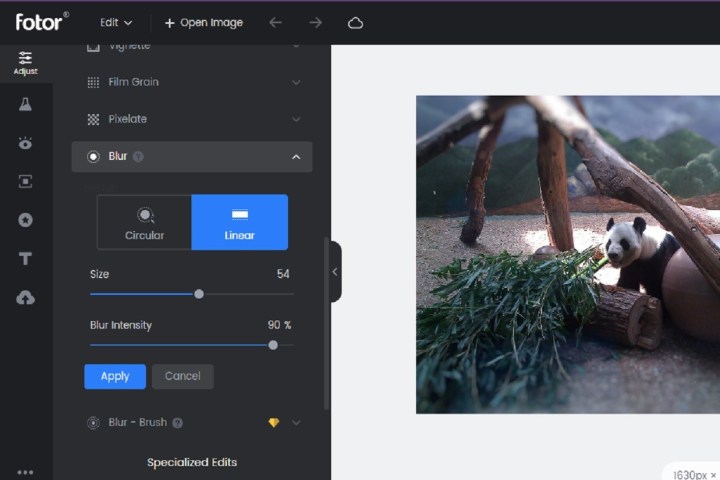
Task: Click the premium diamond icon
Action: (x=274, y=423)
